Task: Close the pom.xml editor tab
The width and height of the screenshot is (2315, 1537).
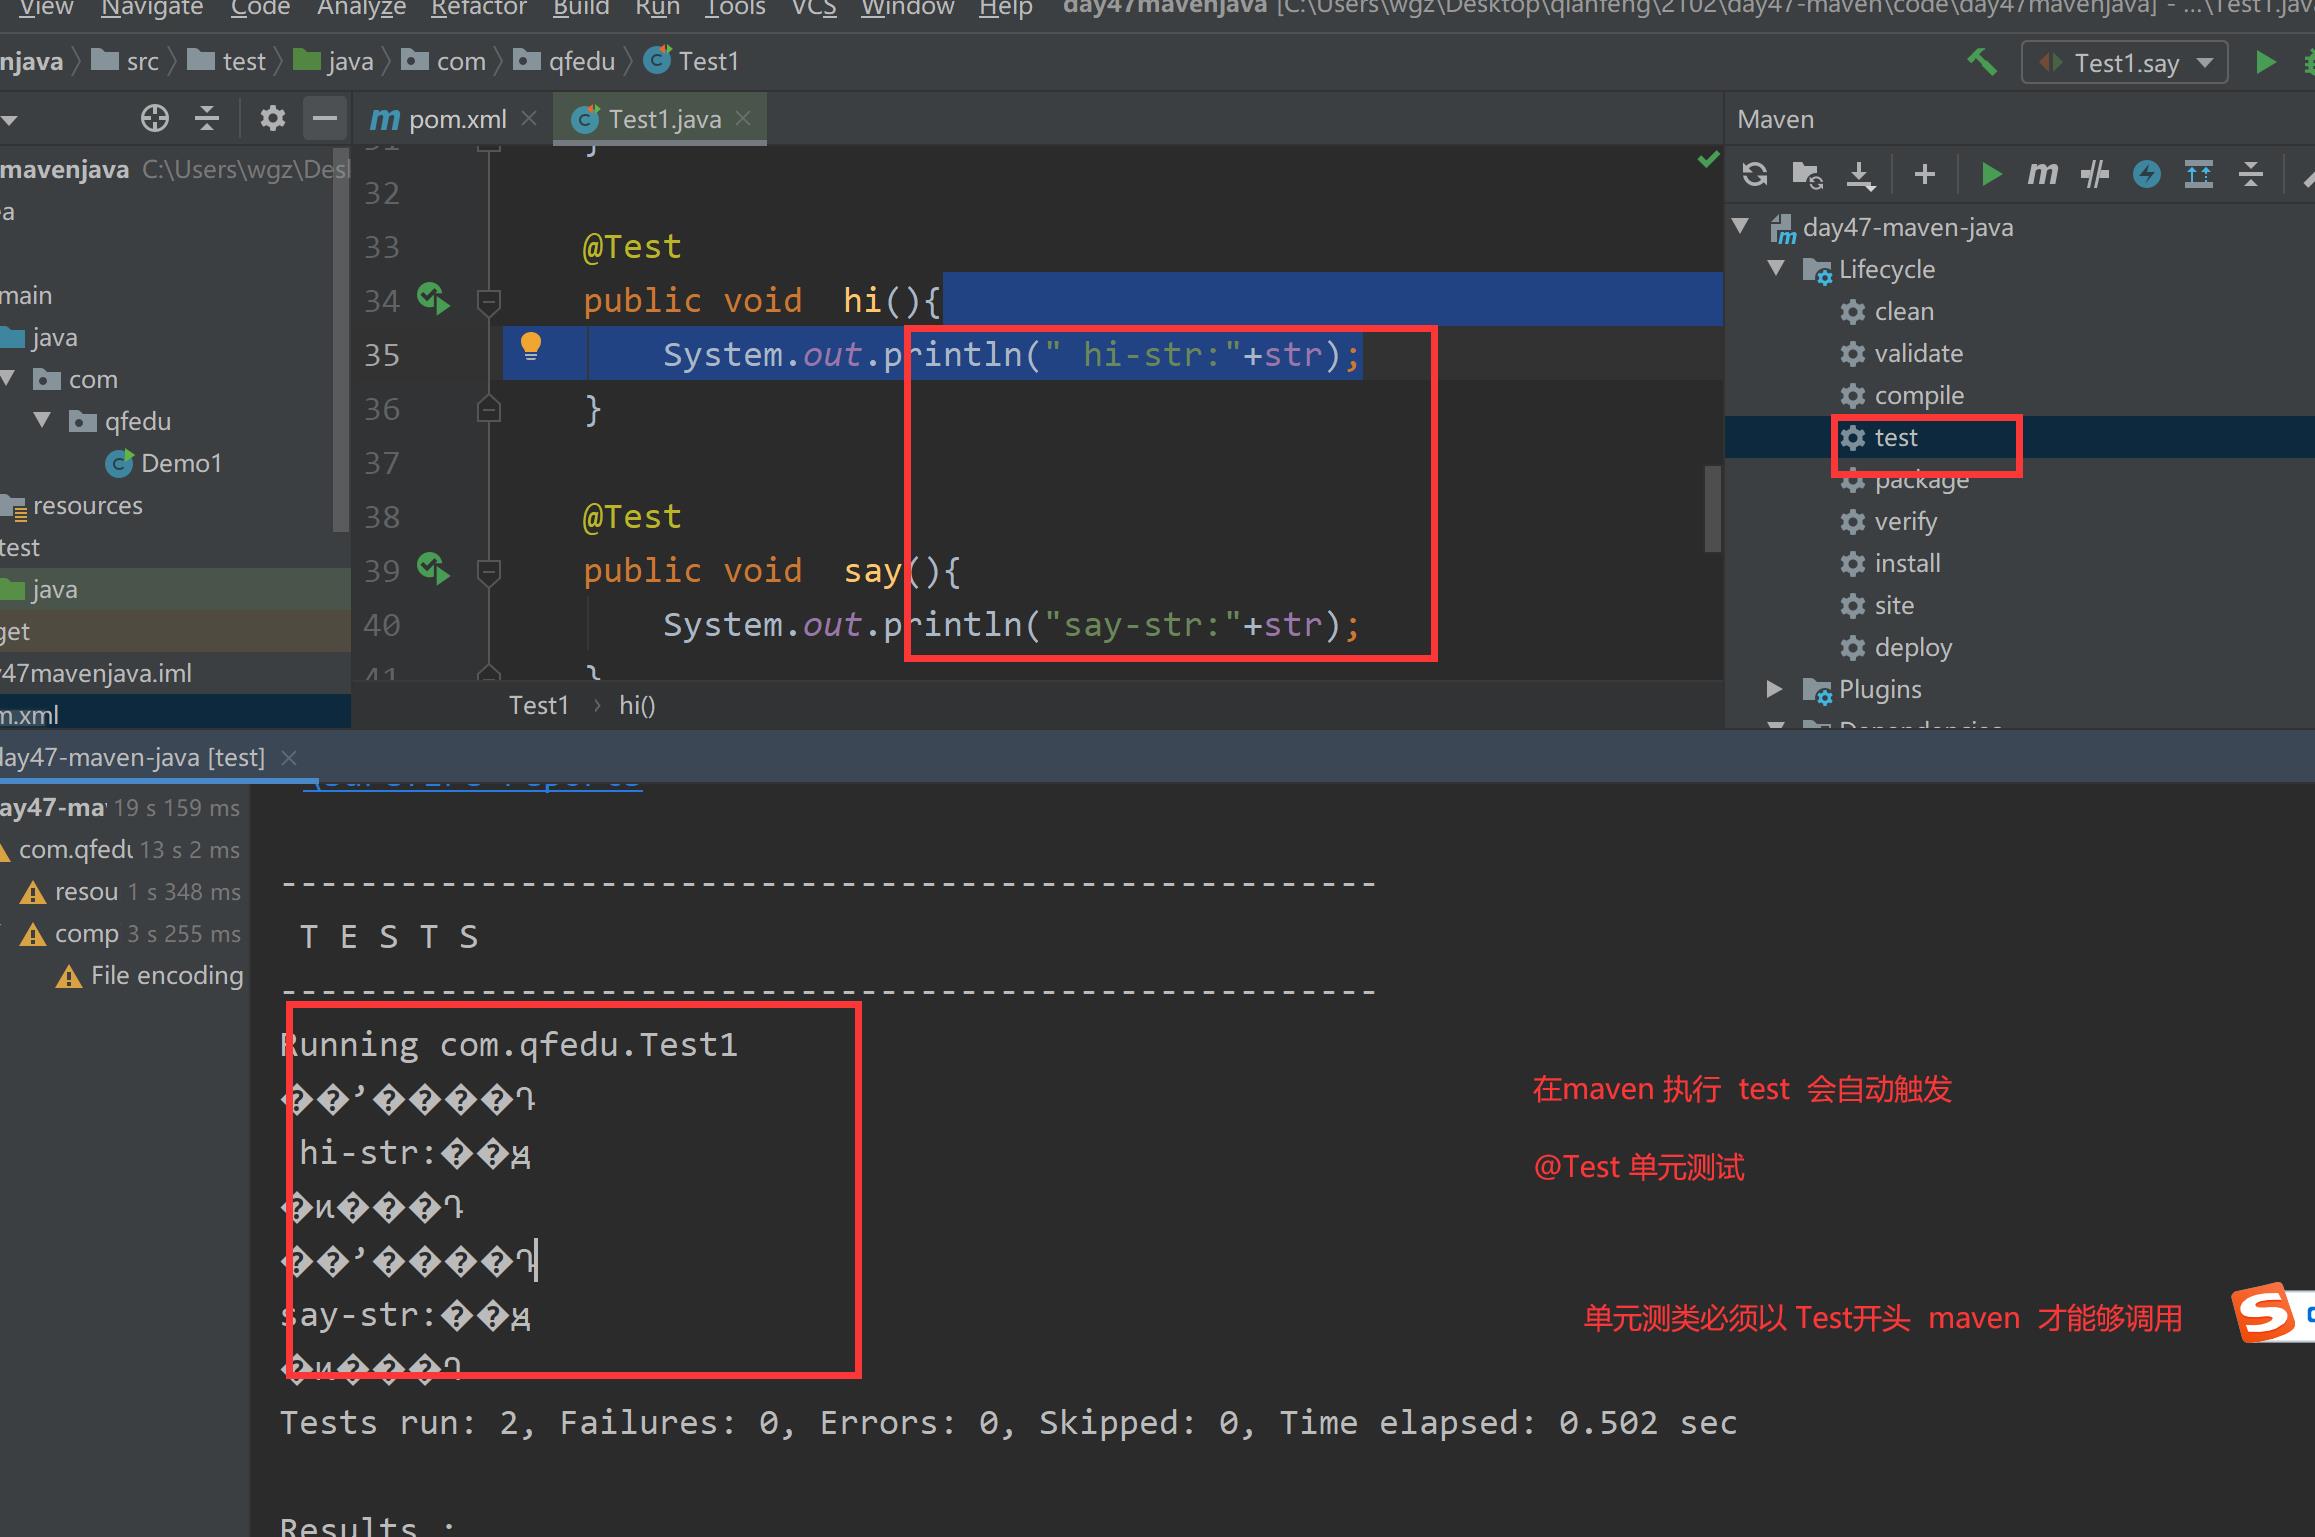Action: 530,118
